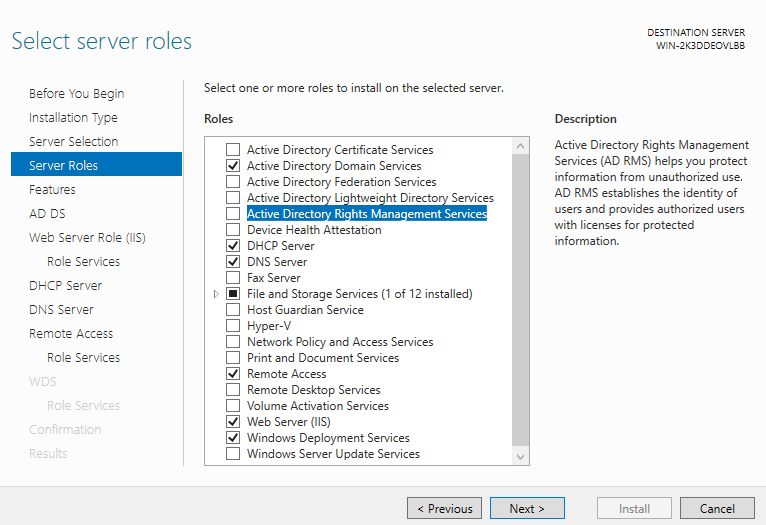Check the Active Directory Certificate Services checkbox
This screenshot has height=525, width=766.
click(233, 149)
